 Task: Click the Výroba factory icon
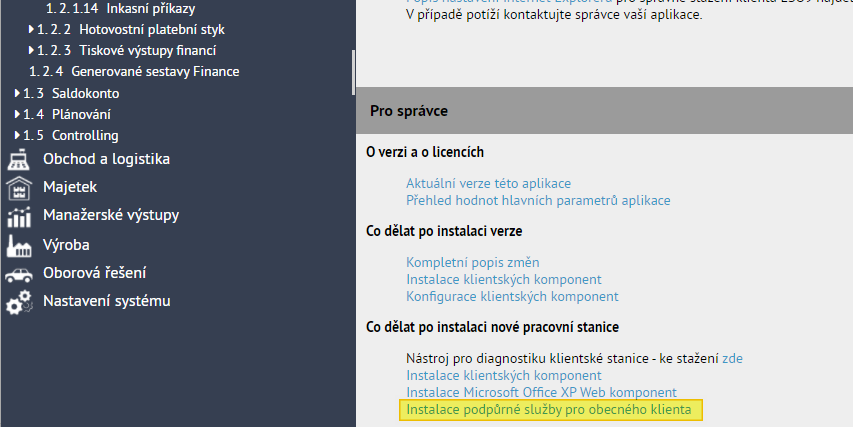18,245
